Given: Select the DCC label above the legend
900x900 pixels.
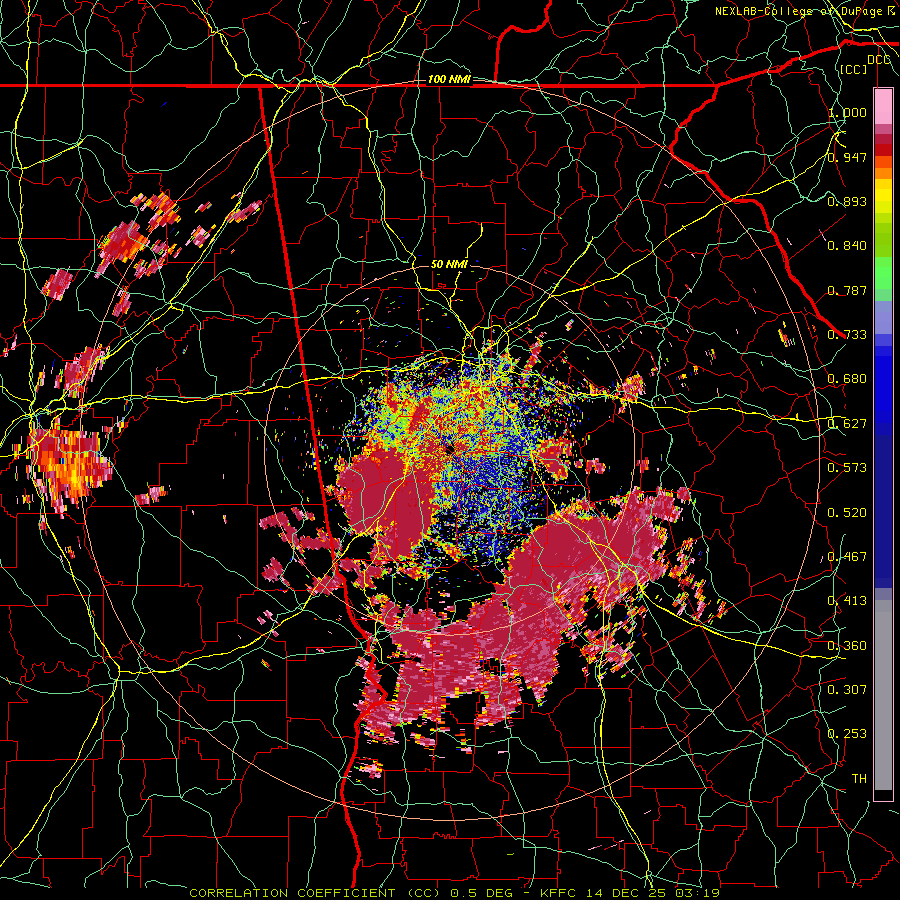Looking at the screenshot, I should point(878,60).
